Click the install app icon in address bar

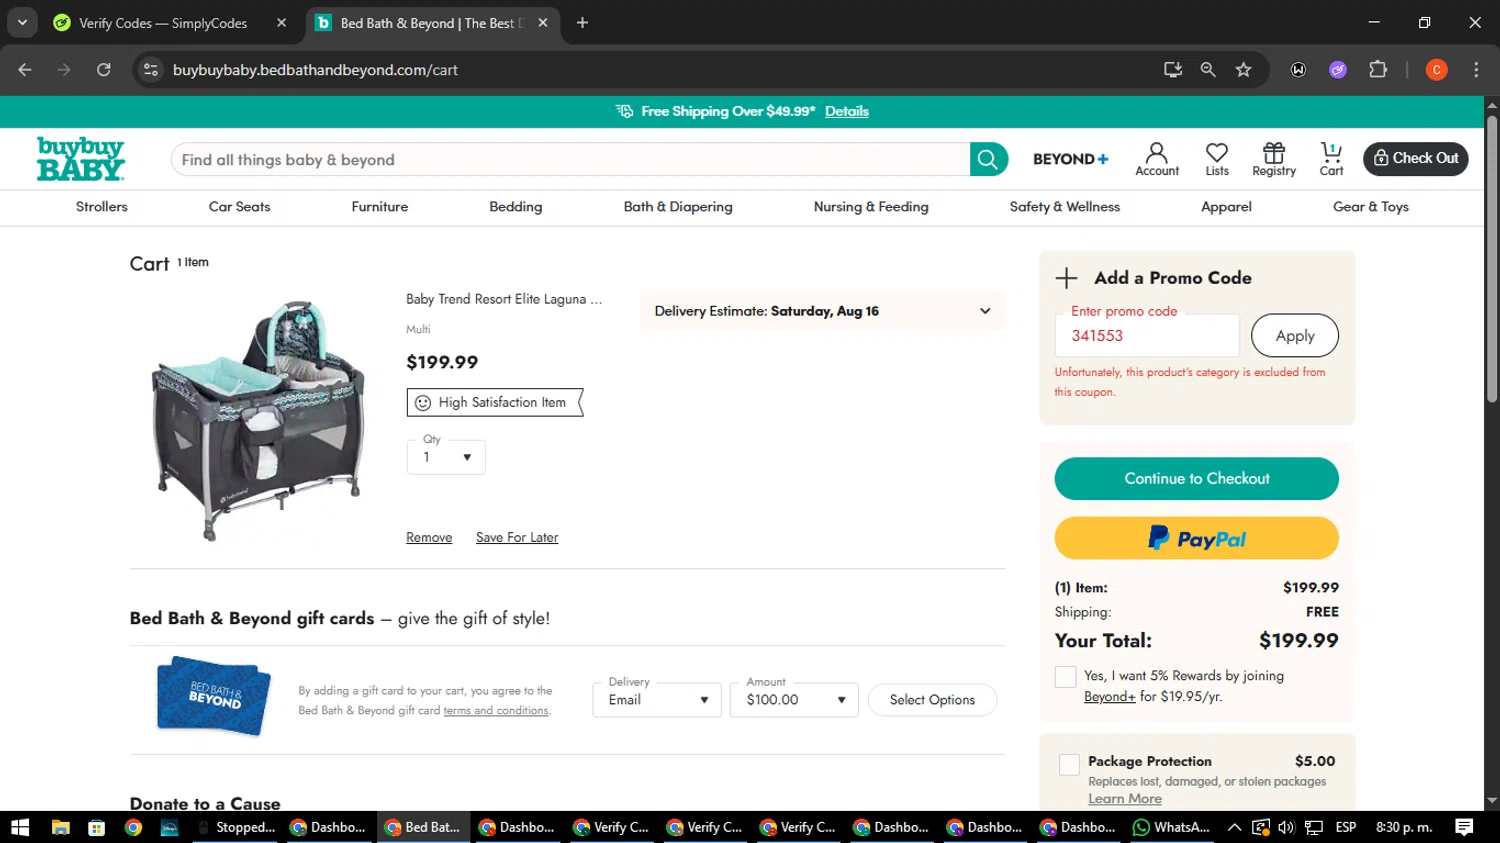click(1173, 70)
